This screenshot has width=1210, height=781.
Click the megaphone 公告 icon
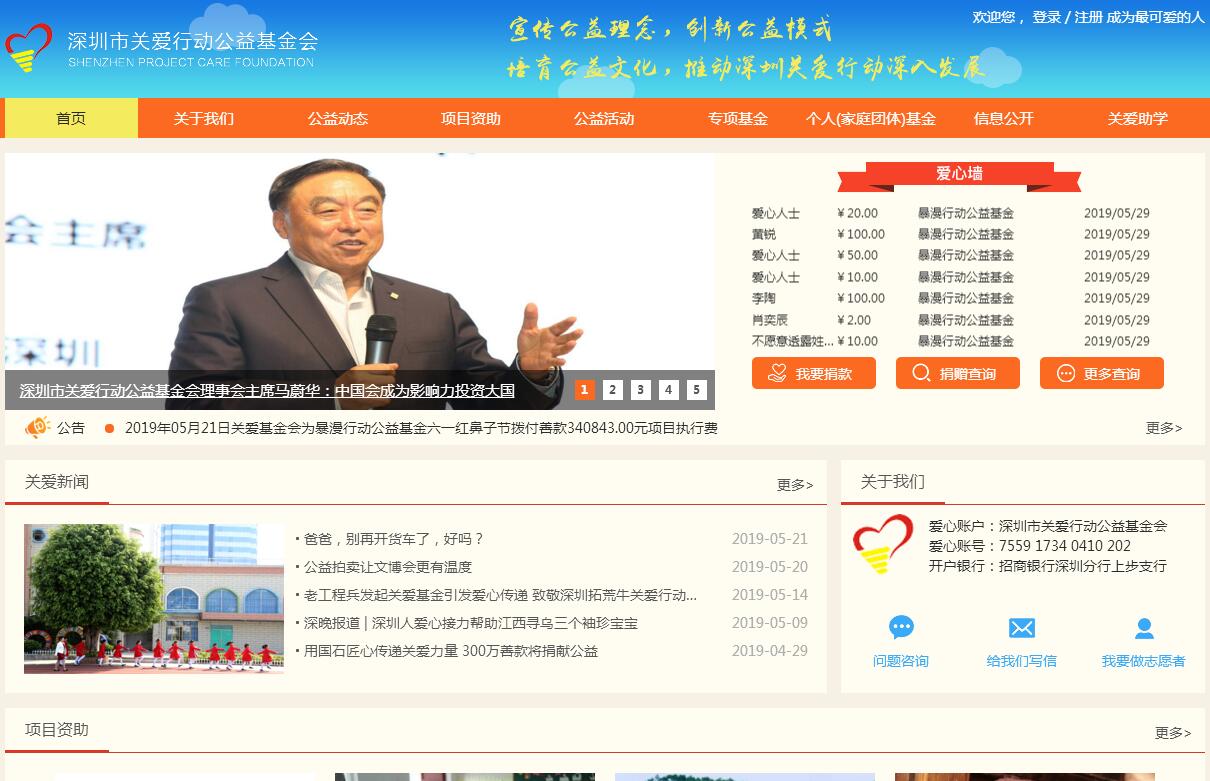38,428
